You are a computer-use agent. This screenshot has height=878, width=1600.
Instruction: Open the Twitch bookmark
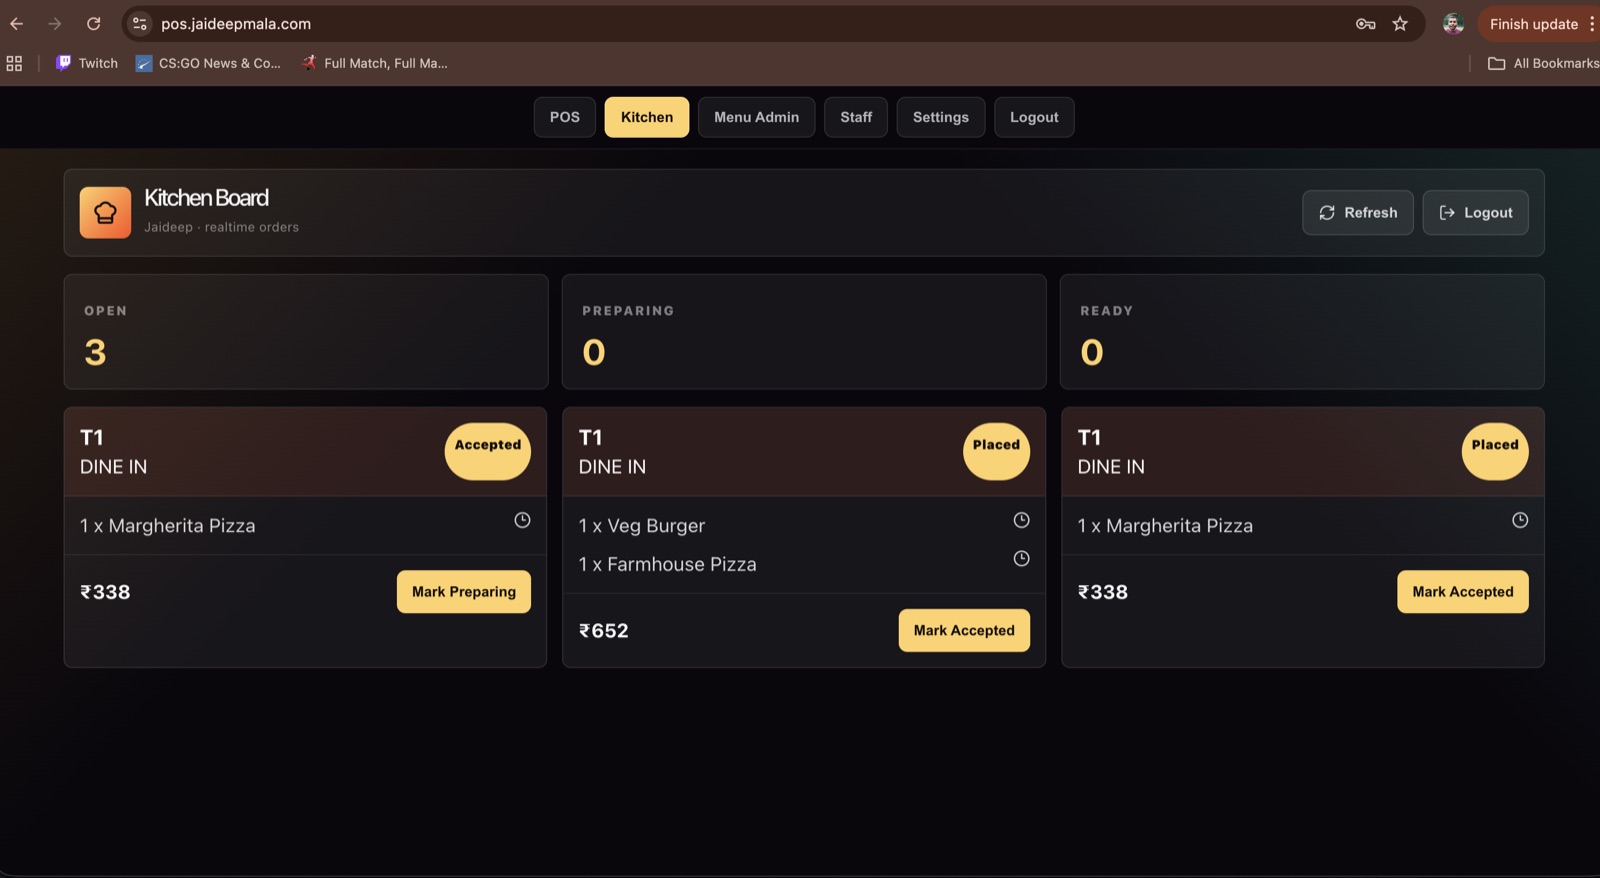[x=87, y=63]
